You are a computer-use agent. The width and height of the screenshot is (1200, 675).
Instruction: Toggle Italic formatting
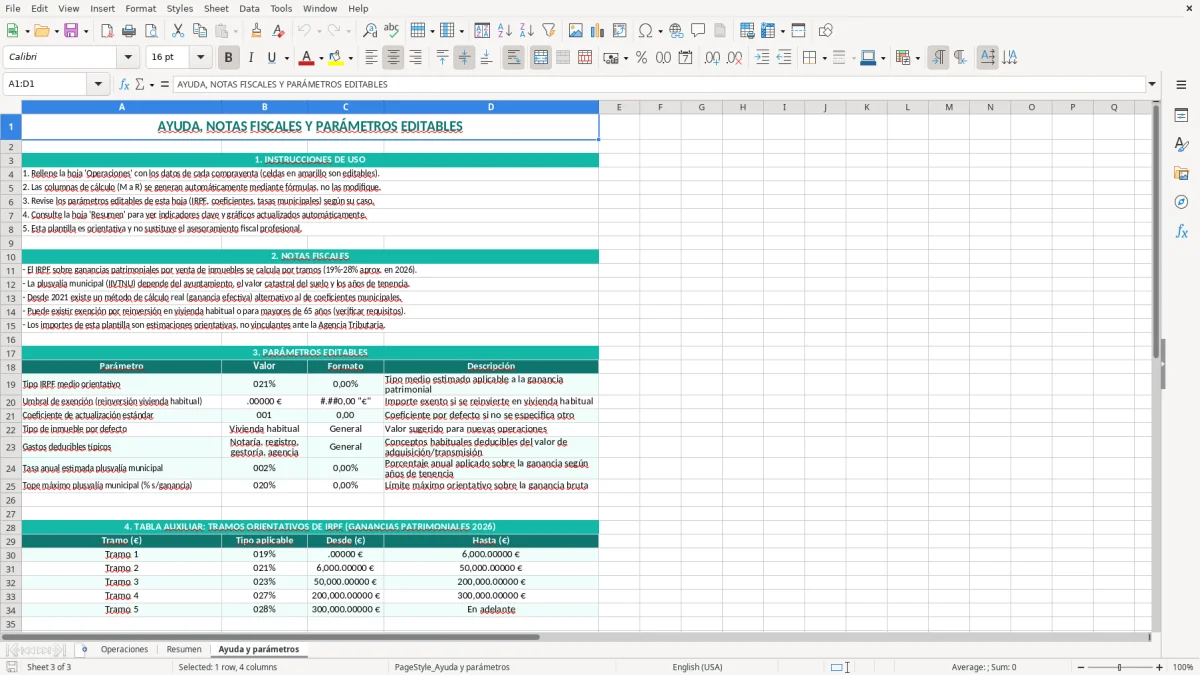click(250, 58)
